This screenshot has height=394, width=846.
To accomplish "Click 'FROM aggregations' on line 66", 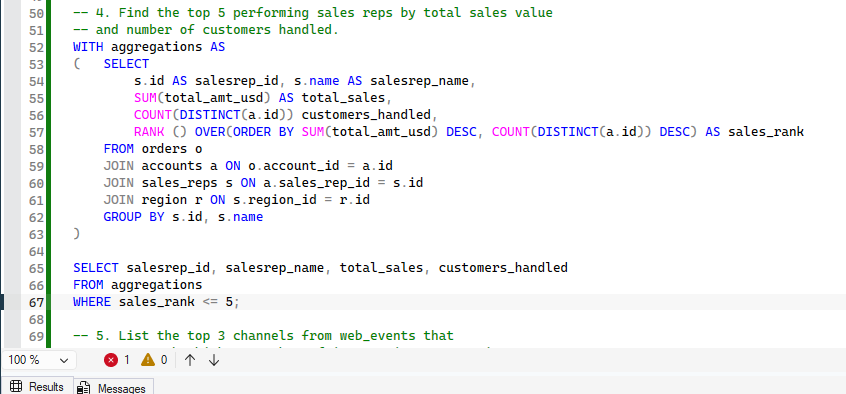I will pos(138,284).
